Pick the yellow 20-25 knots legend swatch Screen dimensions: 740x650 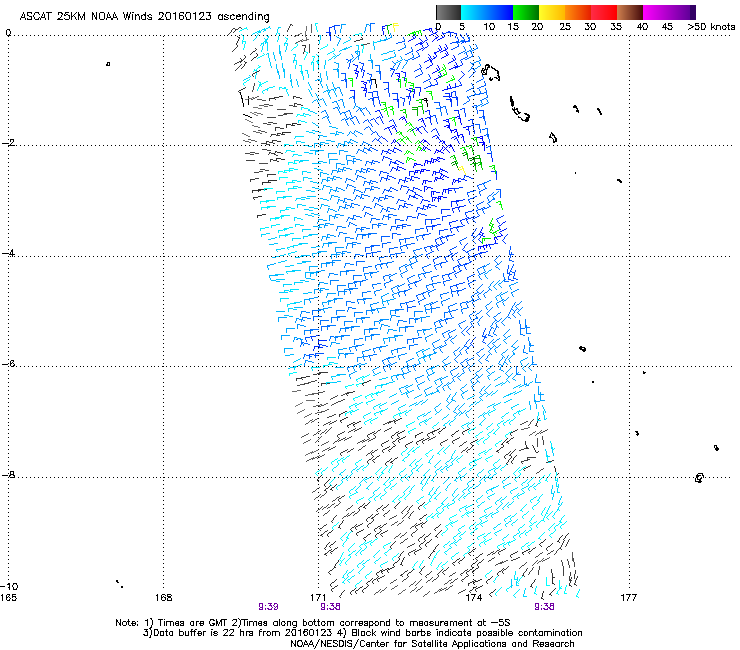pos(552,12)
